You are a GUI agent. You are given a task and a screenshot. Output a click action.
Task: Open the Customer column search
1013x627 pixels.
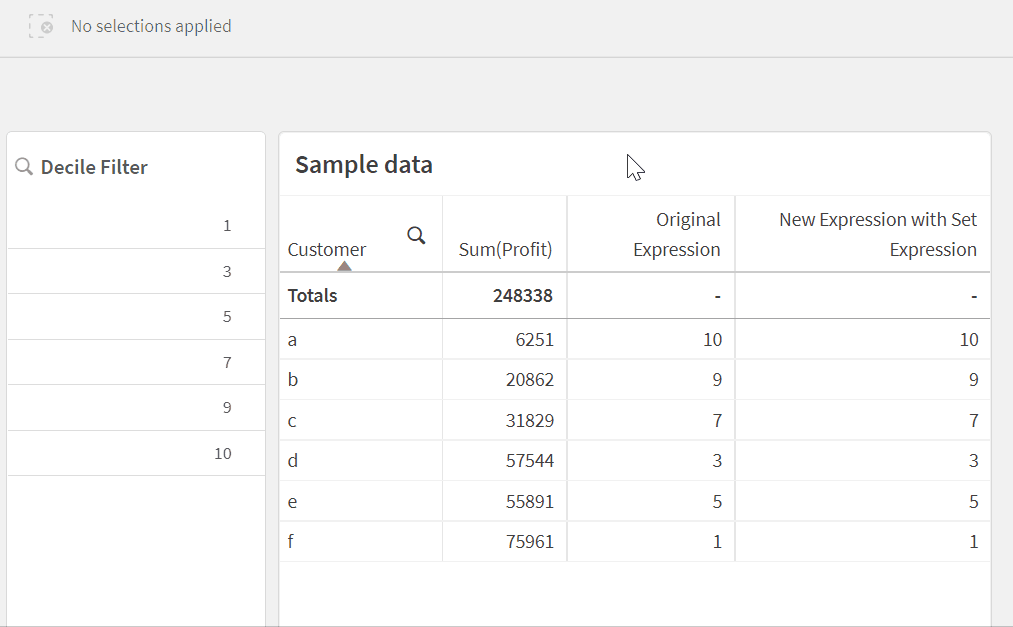pyautogui.click(x=417, y=234)
